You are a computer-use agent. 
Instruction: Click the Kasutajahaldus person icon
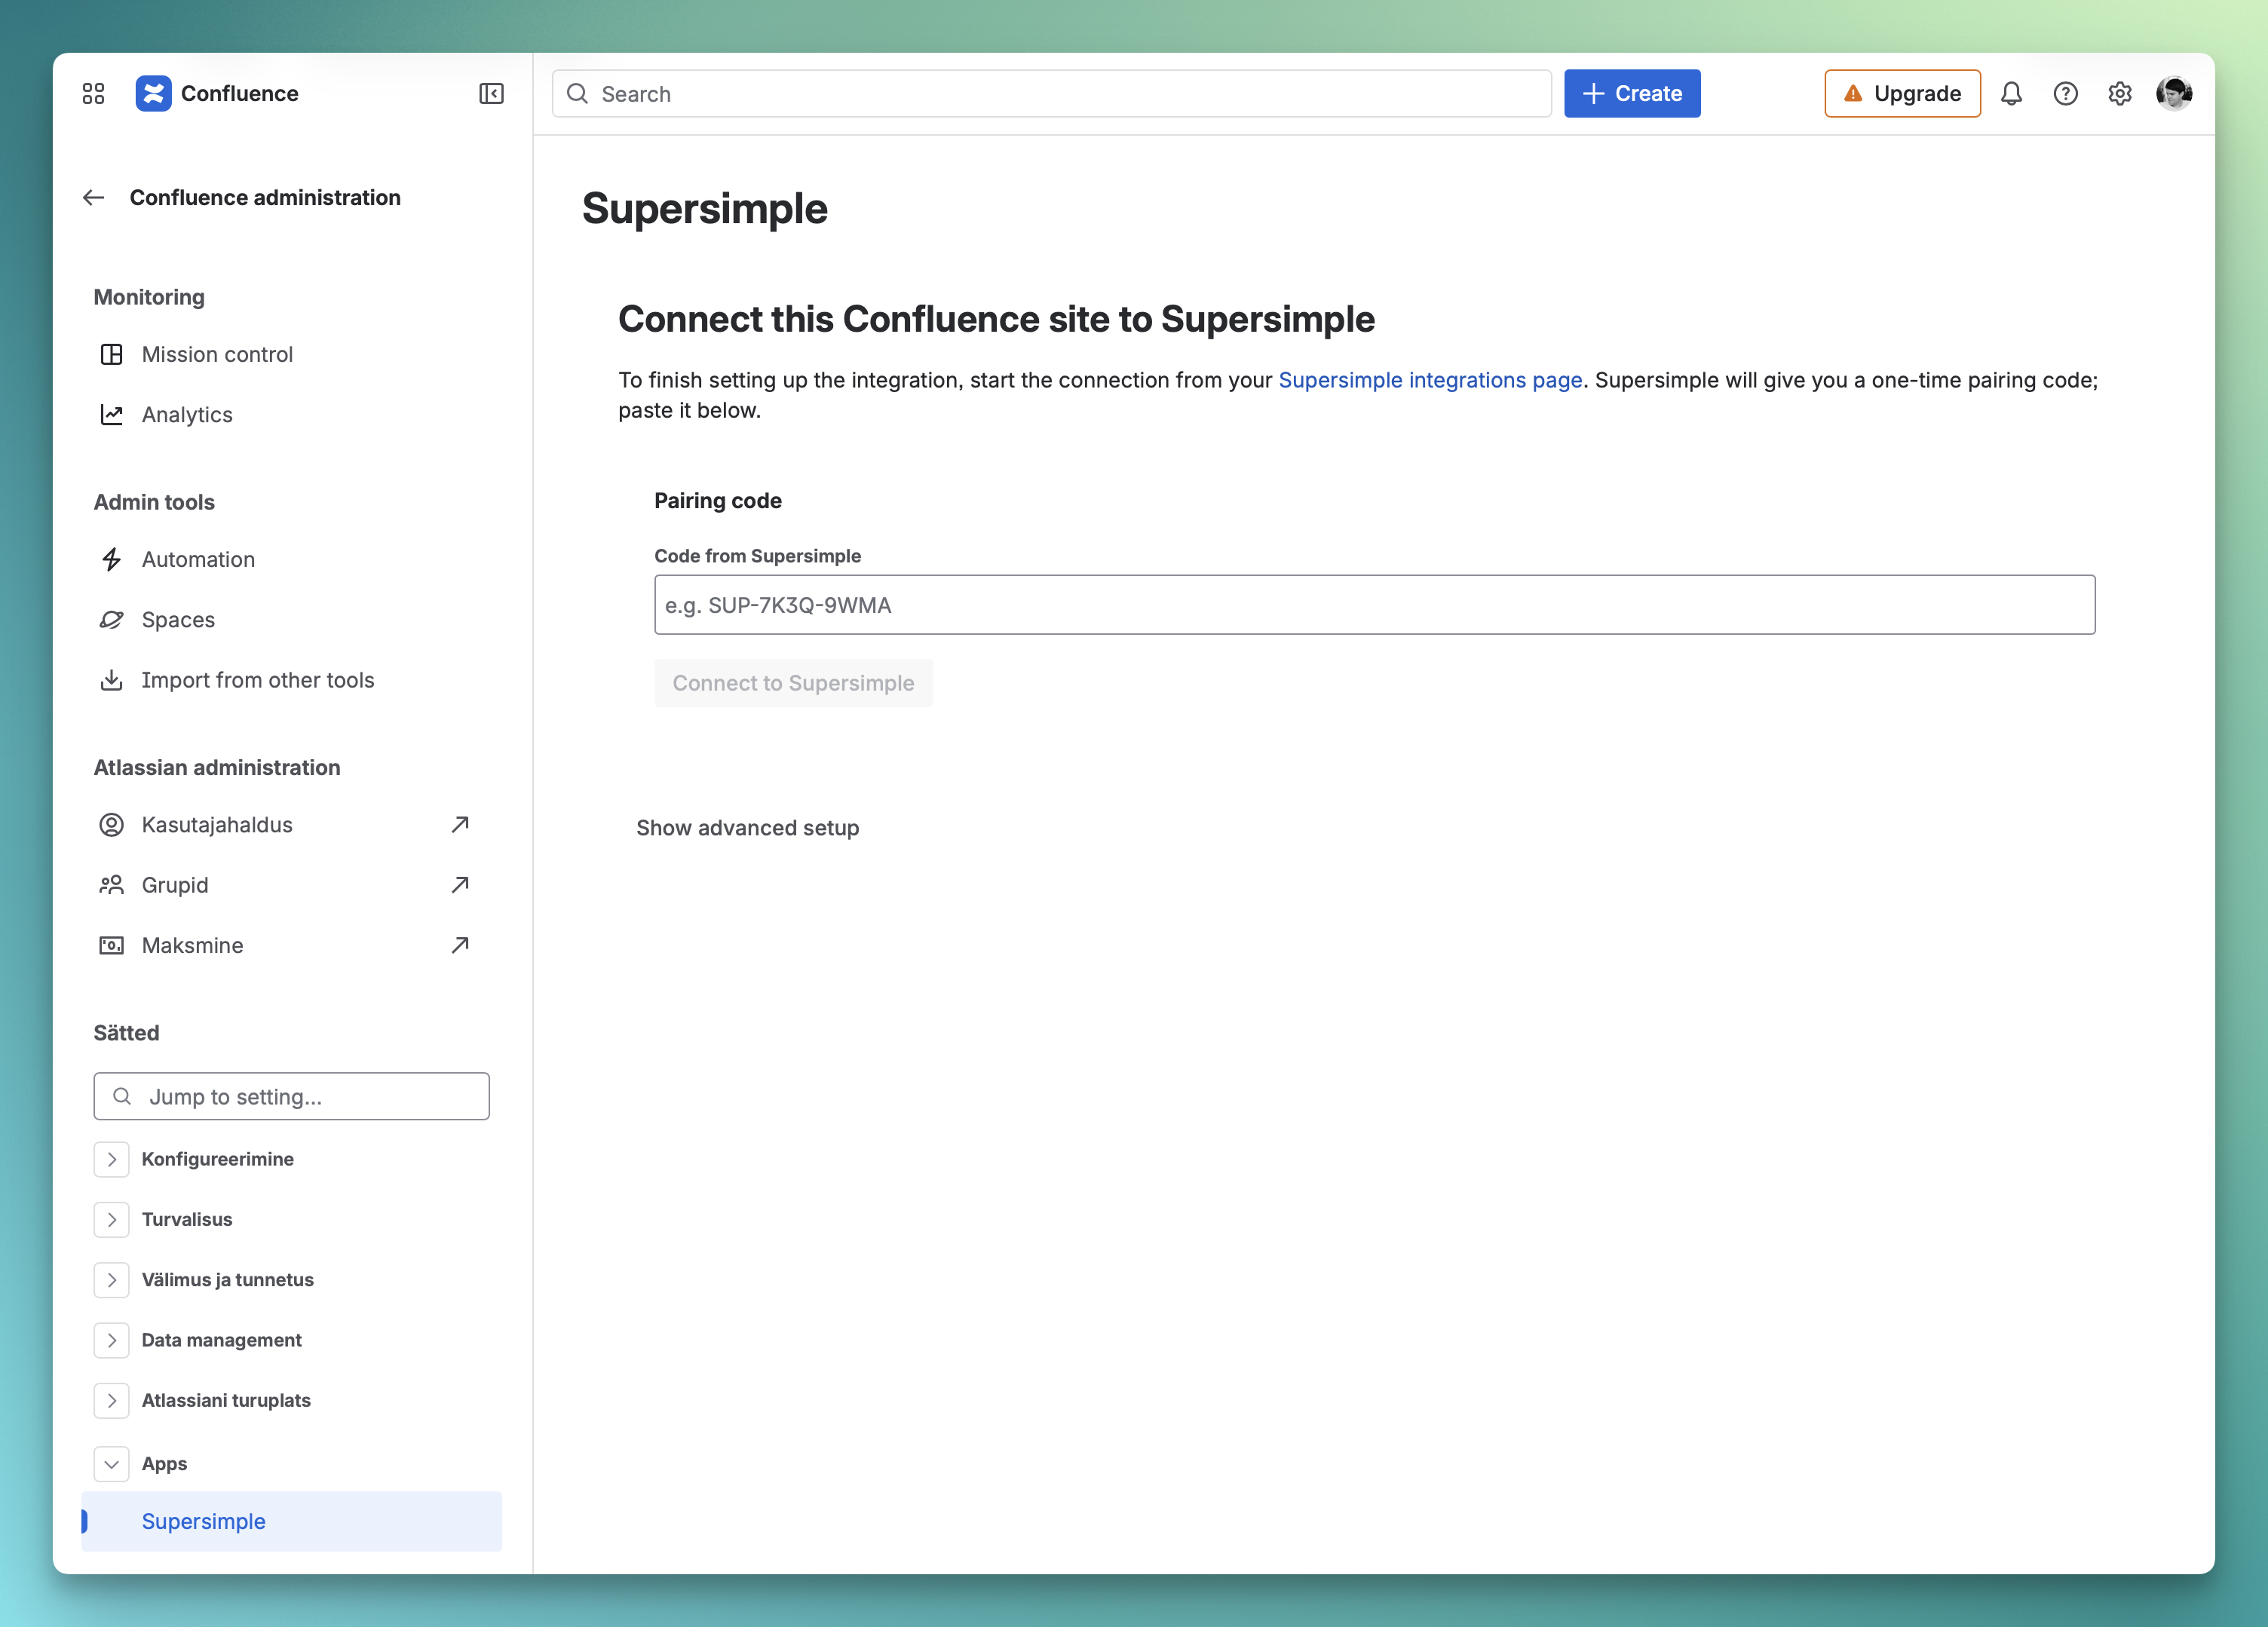pos(111,824)
